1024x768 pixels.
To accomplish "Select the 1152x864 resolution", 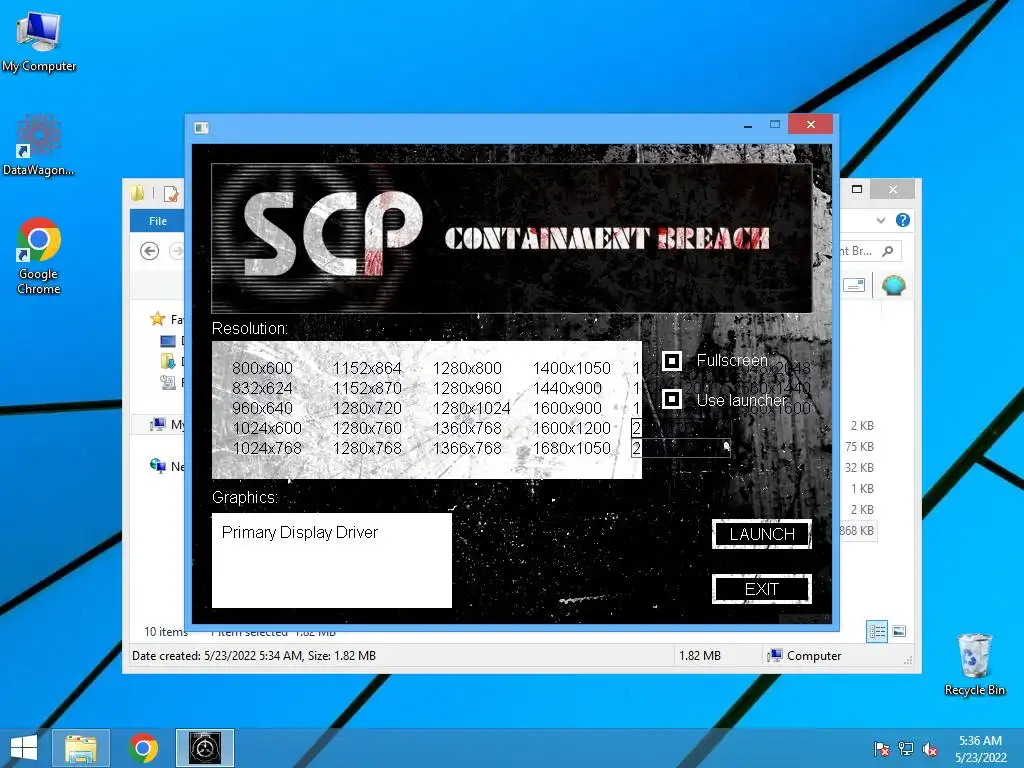I will (x=367, y=368).
